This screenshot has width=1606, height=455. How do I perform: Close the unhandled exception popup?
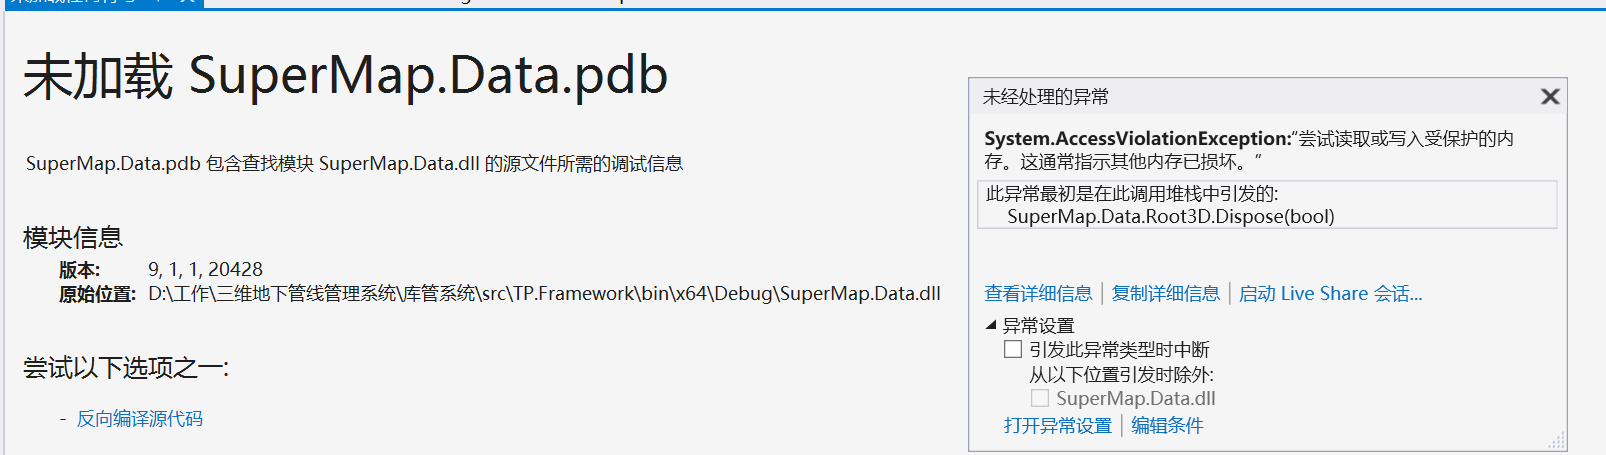[1550, 97]
